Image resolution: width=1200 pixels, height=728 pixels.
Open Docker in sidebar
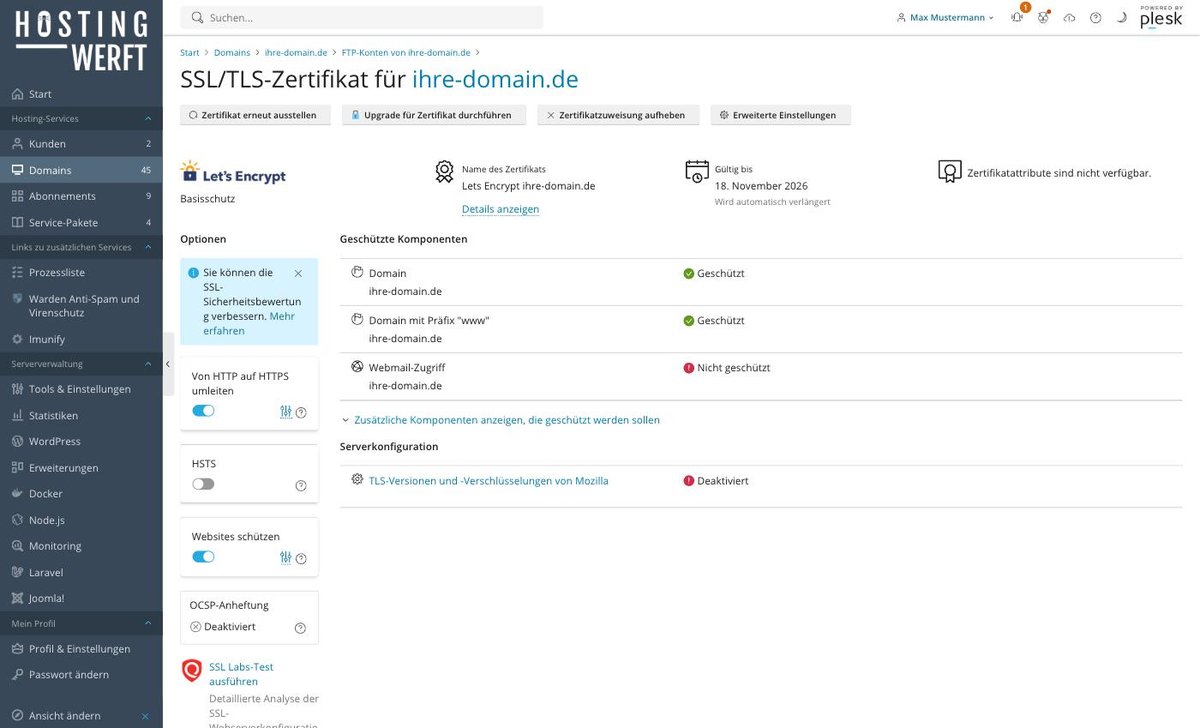[x=81, y=494]
